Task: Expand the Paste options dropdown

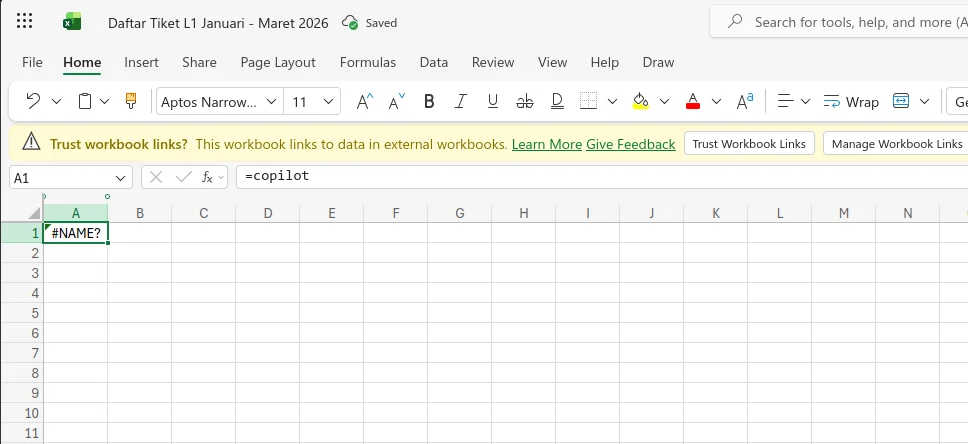Action: click(104, 101)
